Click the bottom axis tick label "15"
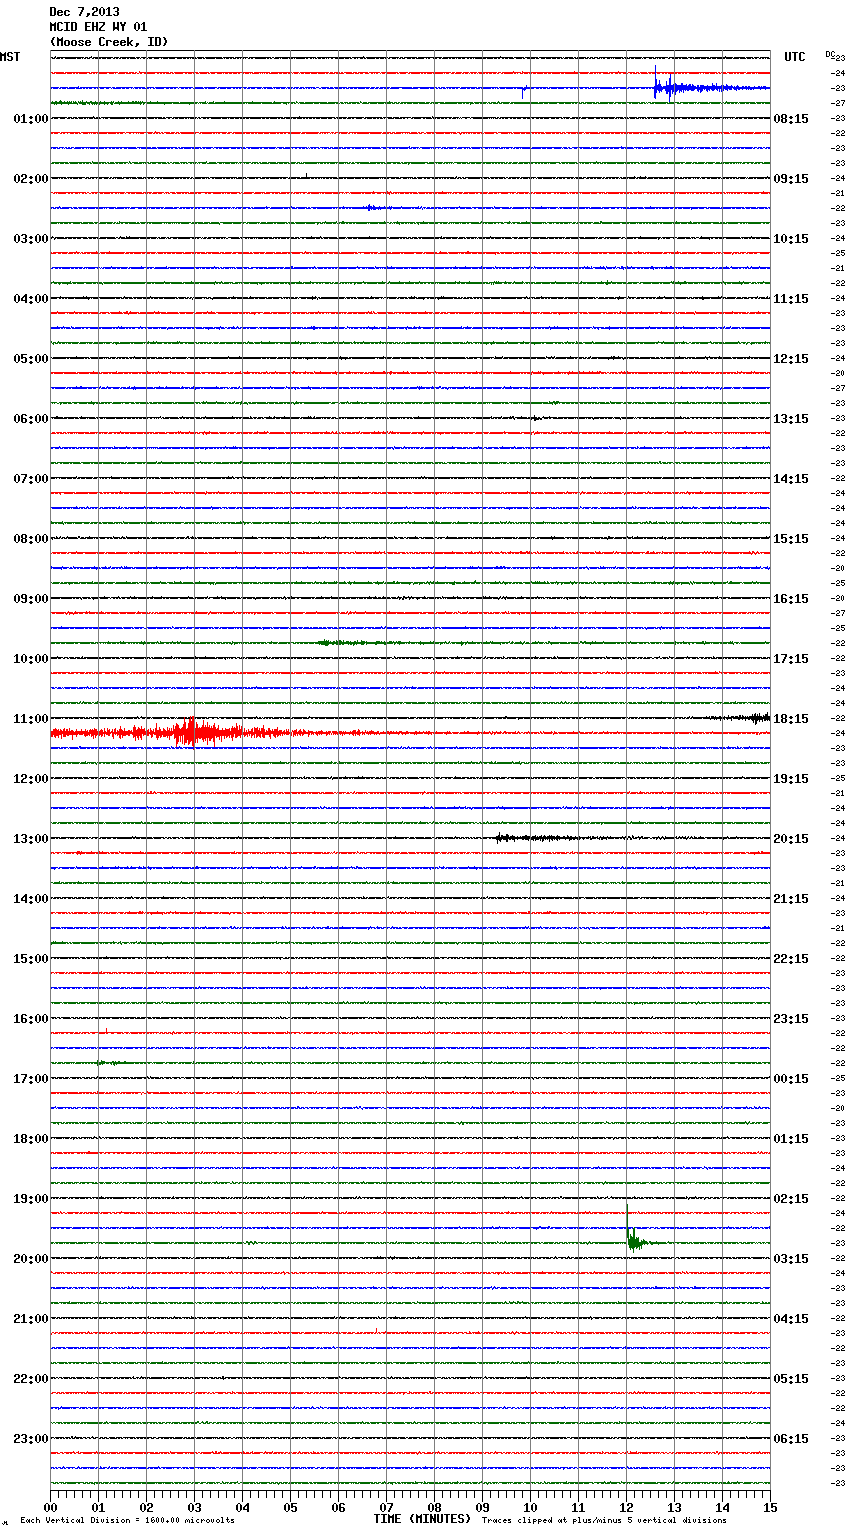This screenshot has height=1534, width=850. click(770, 1507)
